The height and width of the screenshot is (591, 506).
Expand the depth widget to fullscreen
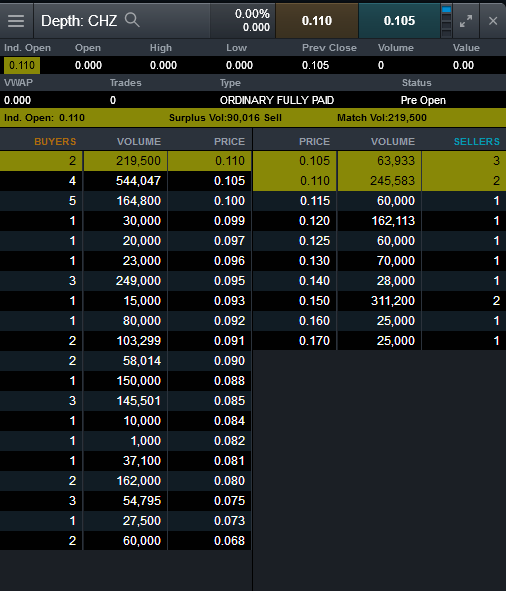coord(466,21)
